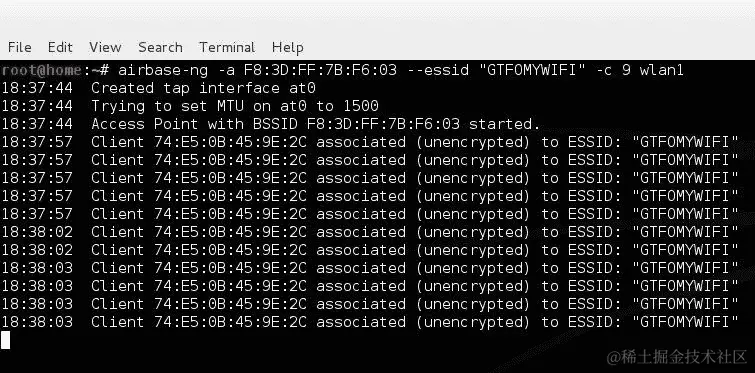Open the Search menu
The width and height of the screenshot is (755, 373).
(160, 47)
